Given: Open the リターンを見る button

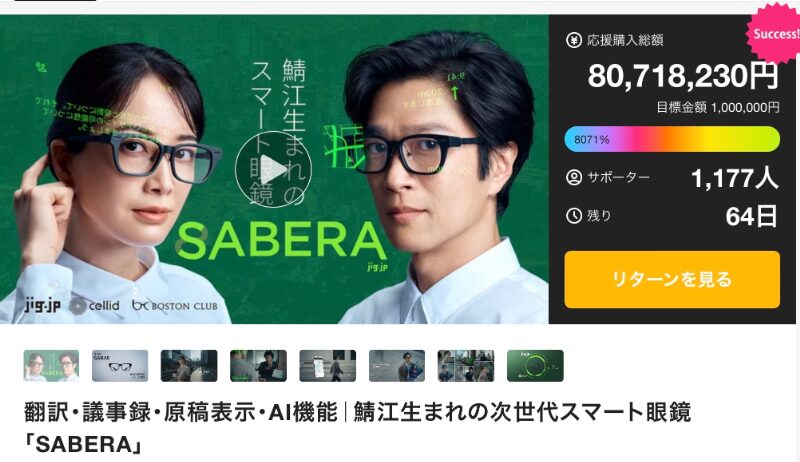Looking at the screenshot, I should pos(672,279).
